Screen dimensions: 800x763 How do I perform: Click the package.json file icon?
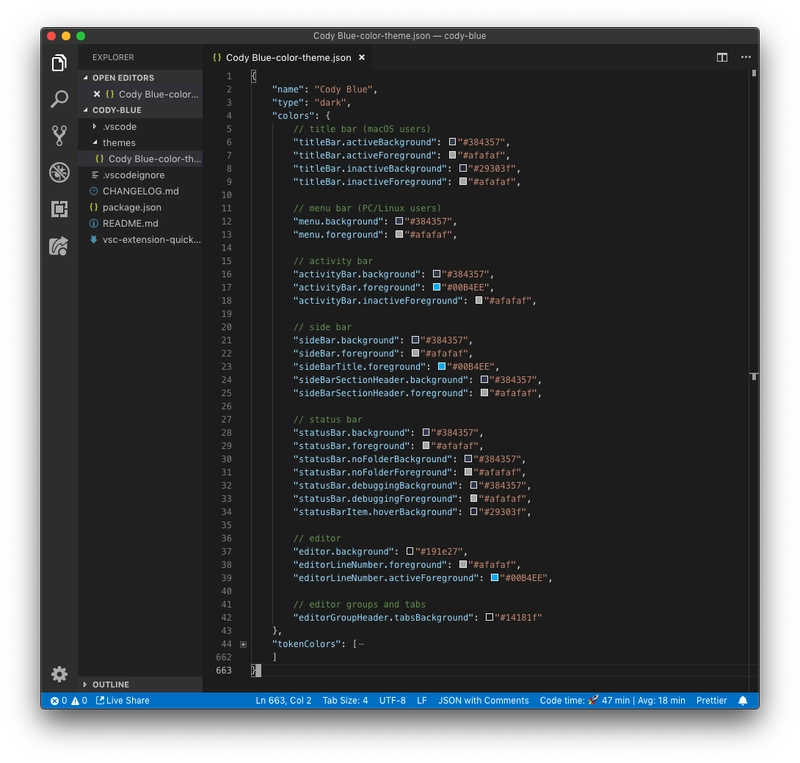94,207
